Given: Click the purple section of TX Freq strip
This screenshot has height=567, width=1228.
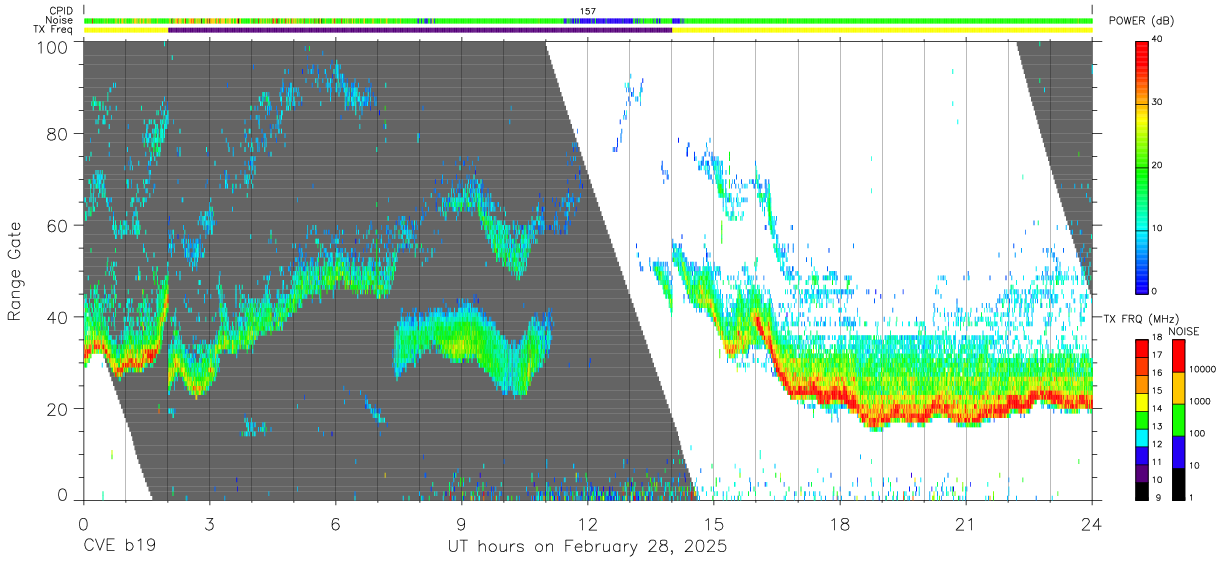Looking at the screenshot, I should click(x=420, y=29).
